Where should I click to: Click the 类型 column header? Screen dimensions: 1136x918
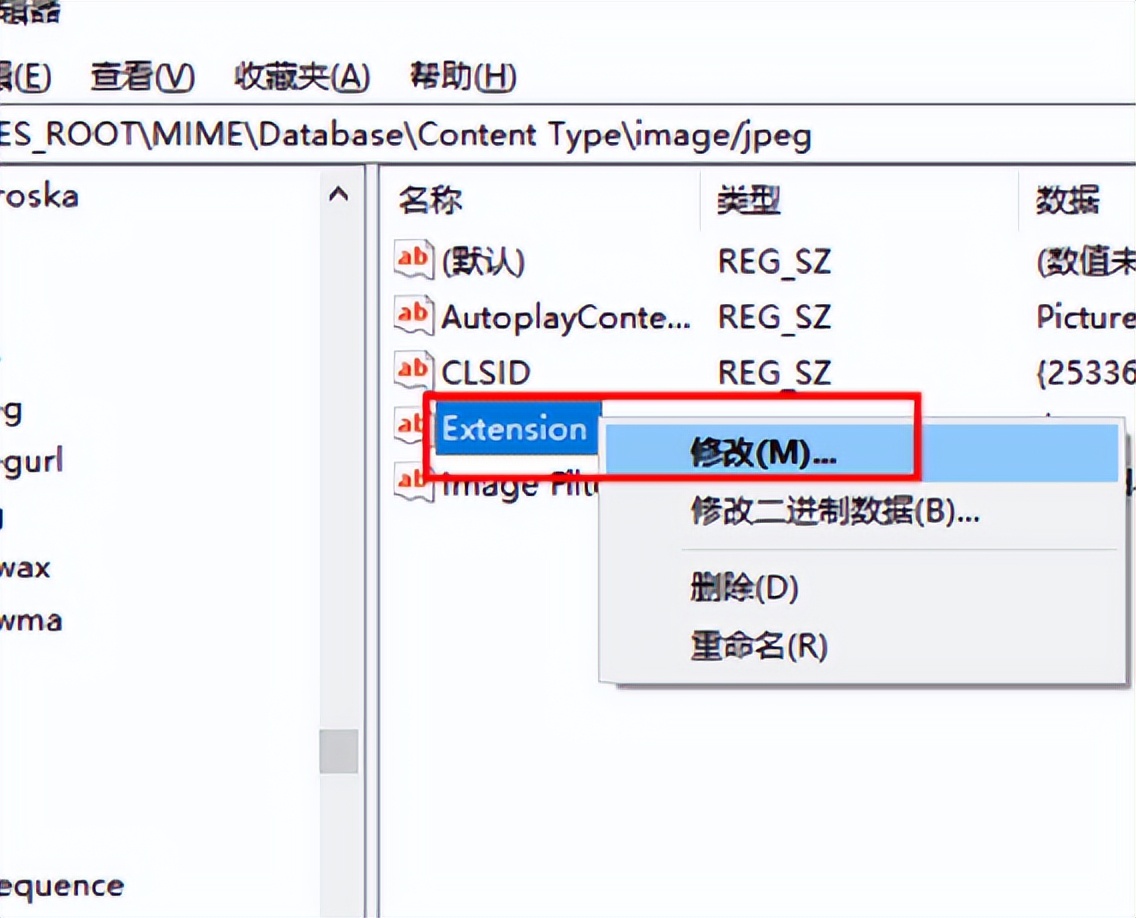click(x=748, y=200)
